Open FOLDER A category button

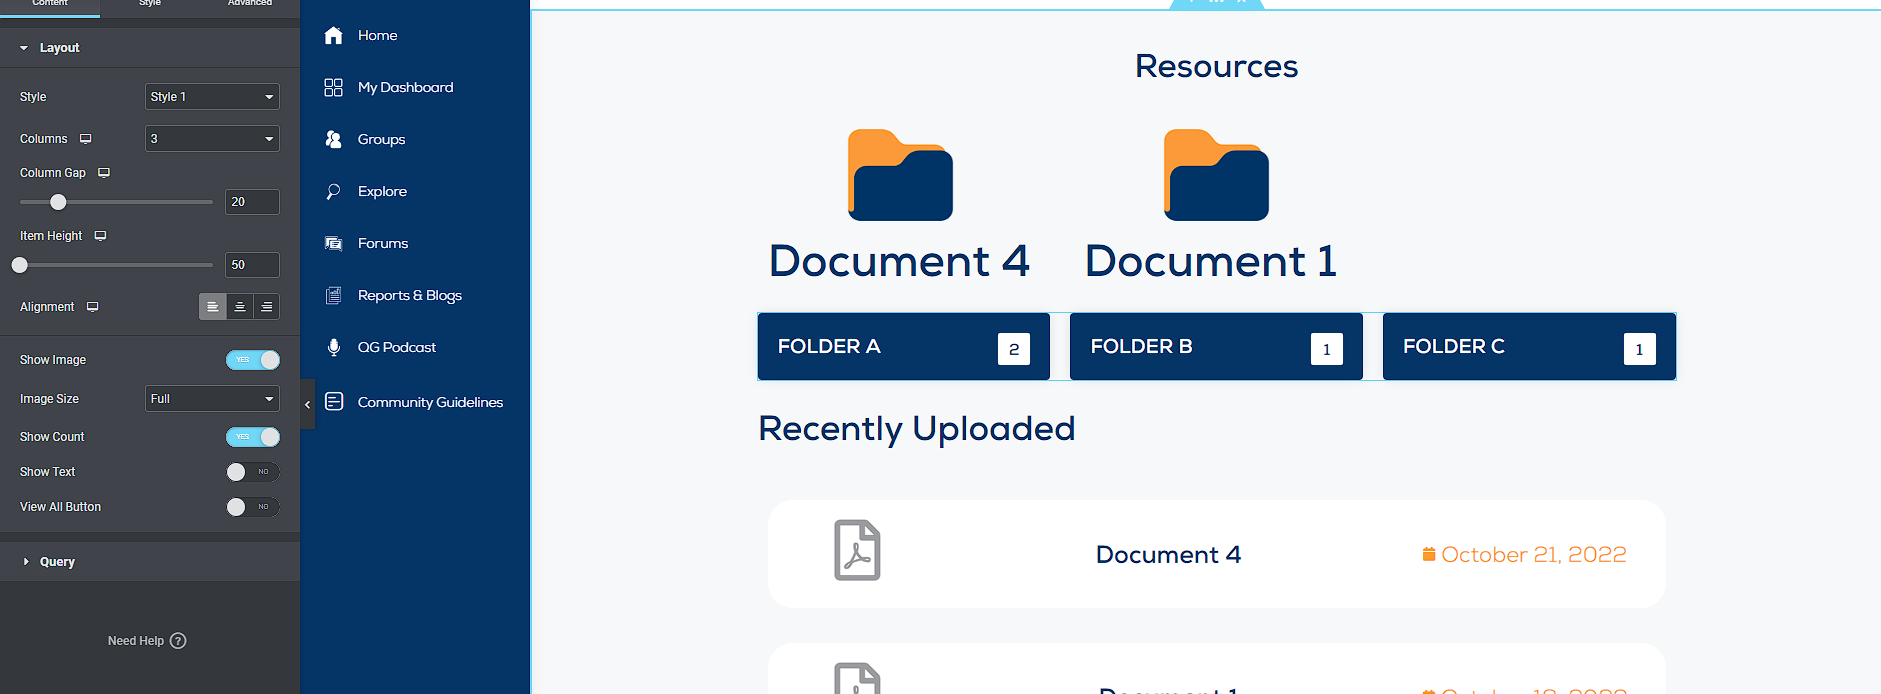[903, 347]
